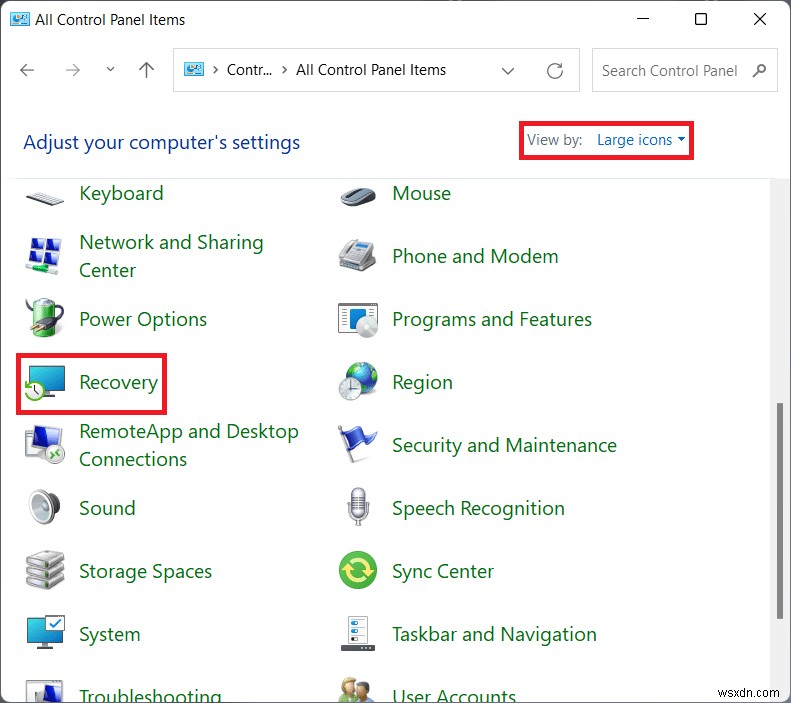Open the Taskbar and Navigation link
Viewport: 791px width, 703px height.
pyautogui.click(x=494, y=634)
